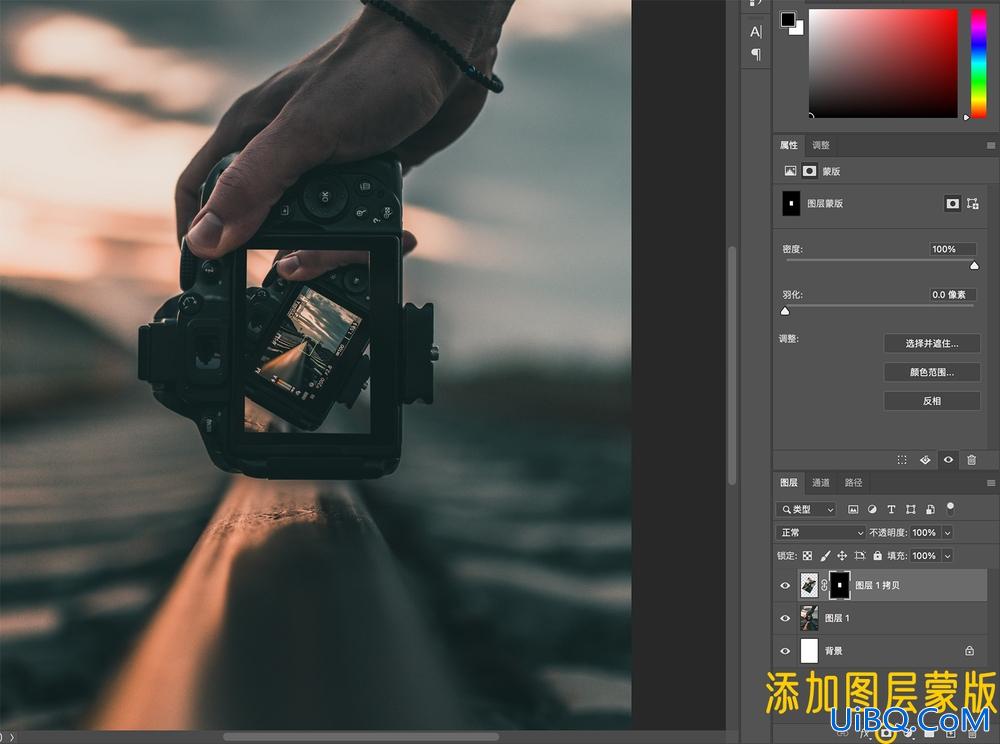Open the 填充 fill slider arrow
Viewport: 1000px width, 744px height.
point(948,556)
